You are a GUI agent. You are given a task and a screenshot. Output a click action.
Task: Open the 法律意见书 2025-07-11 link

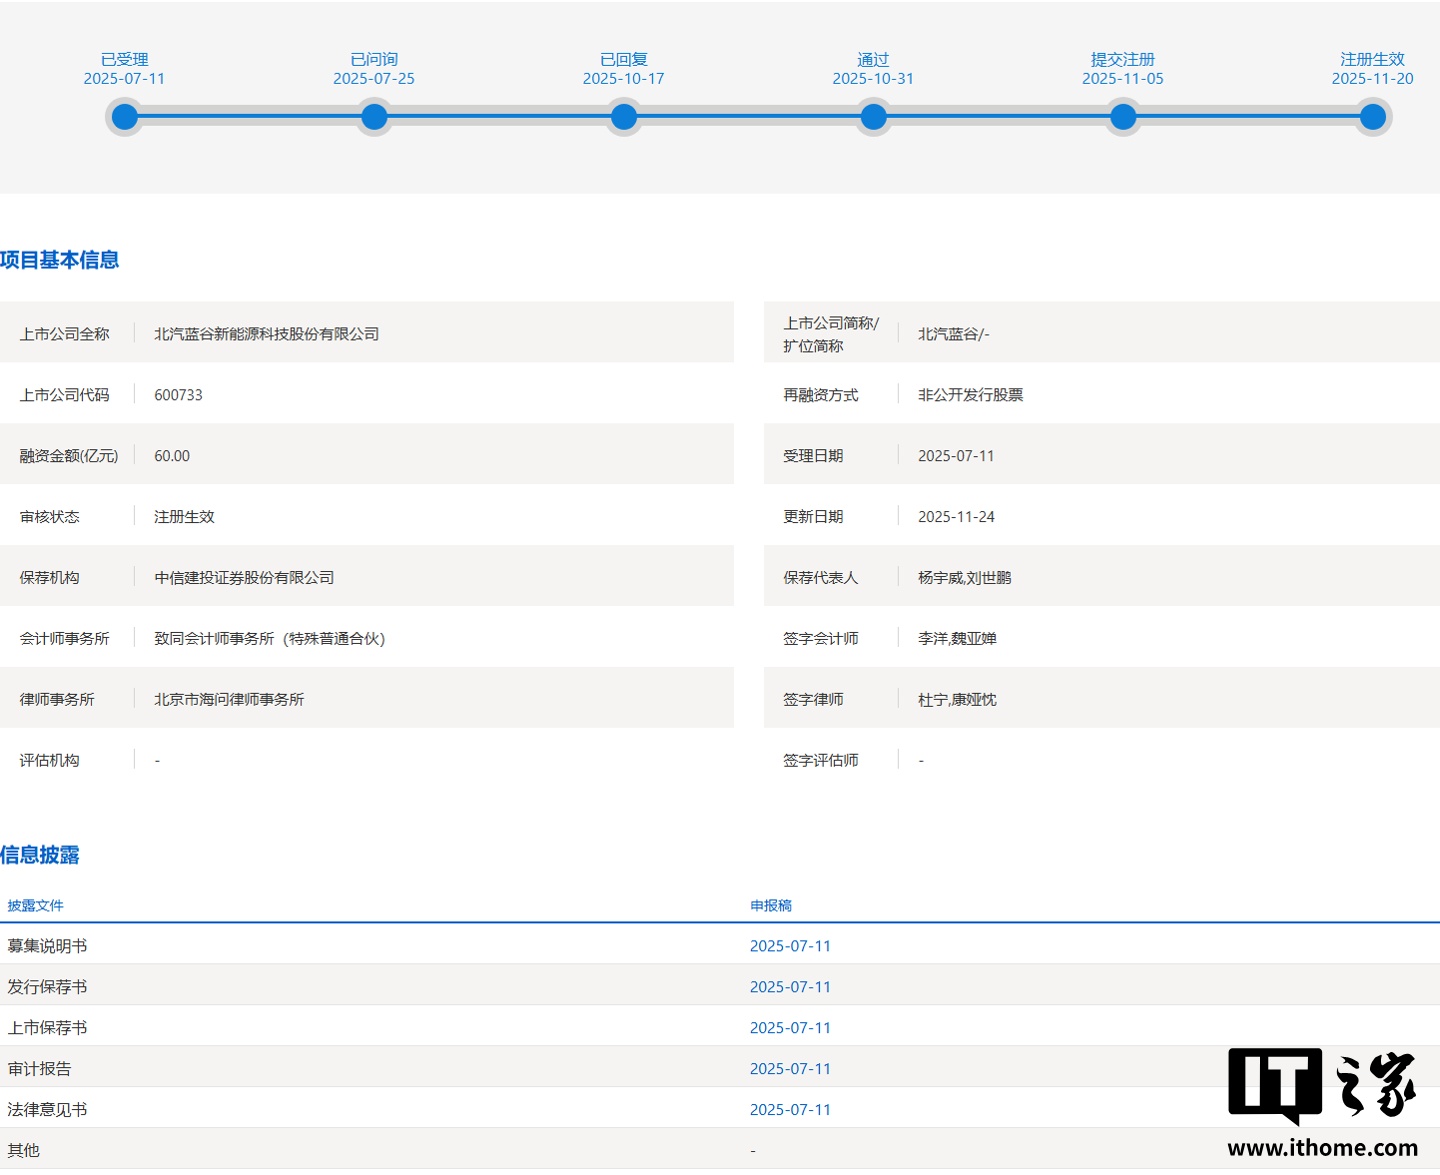coord(790,1110)
